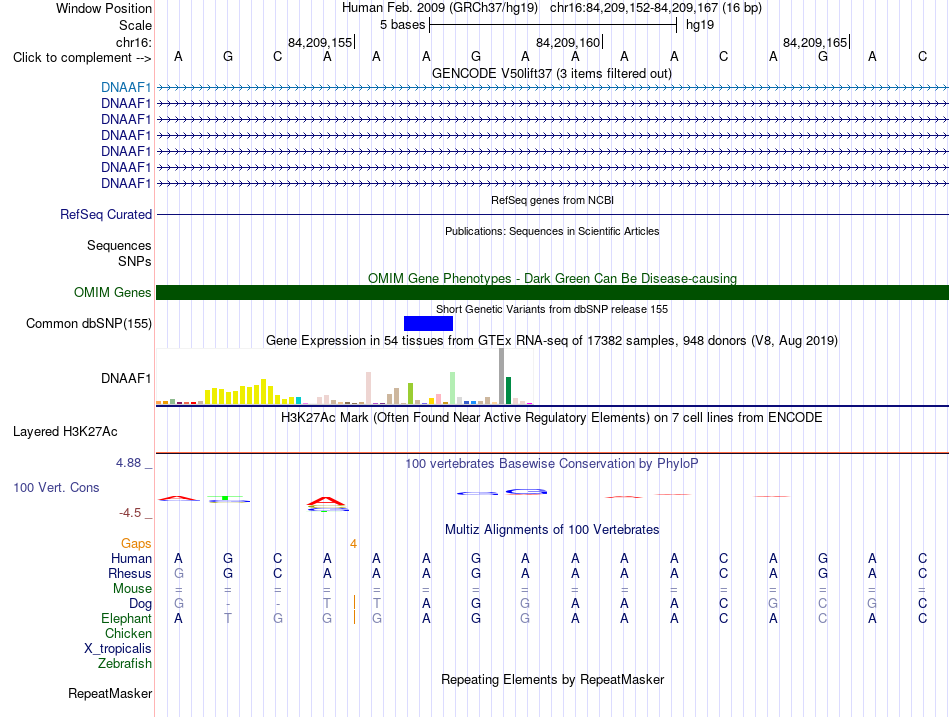950x717 pixels.
Task: Open the dark green OMIM Genes bar
Action: pos(552,293)
